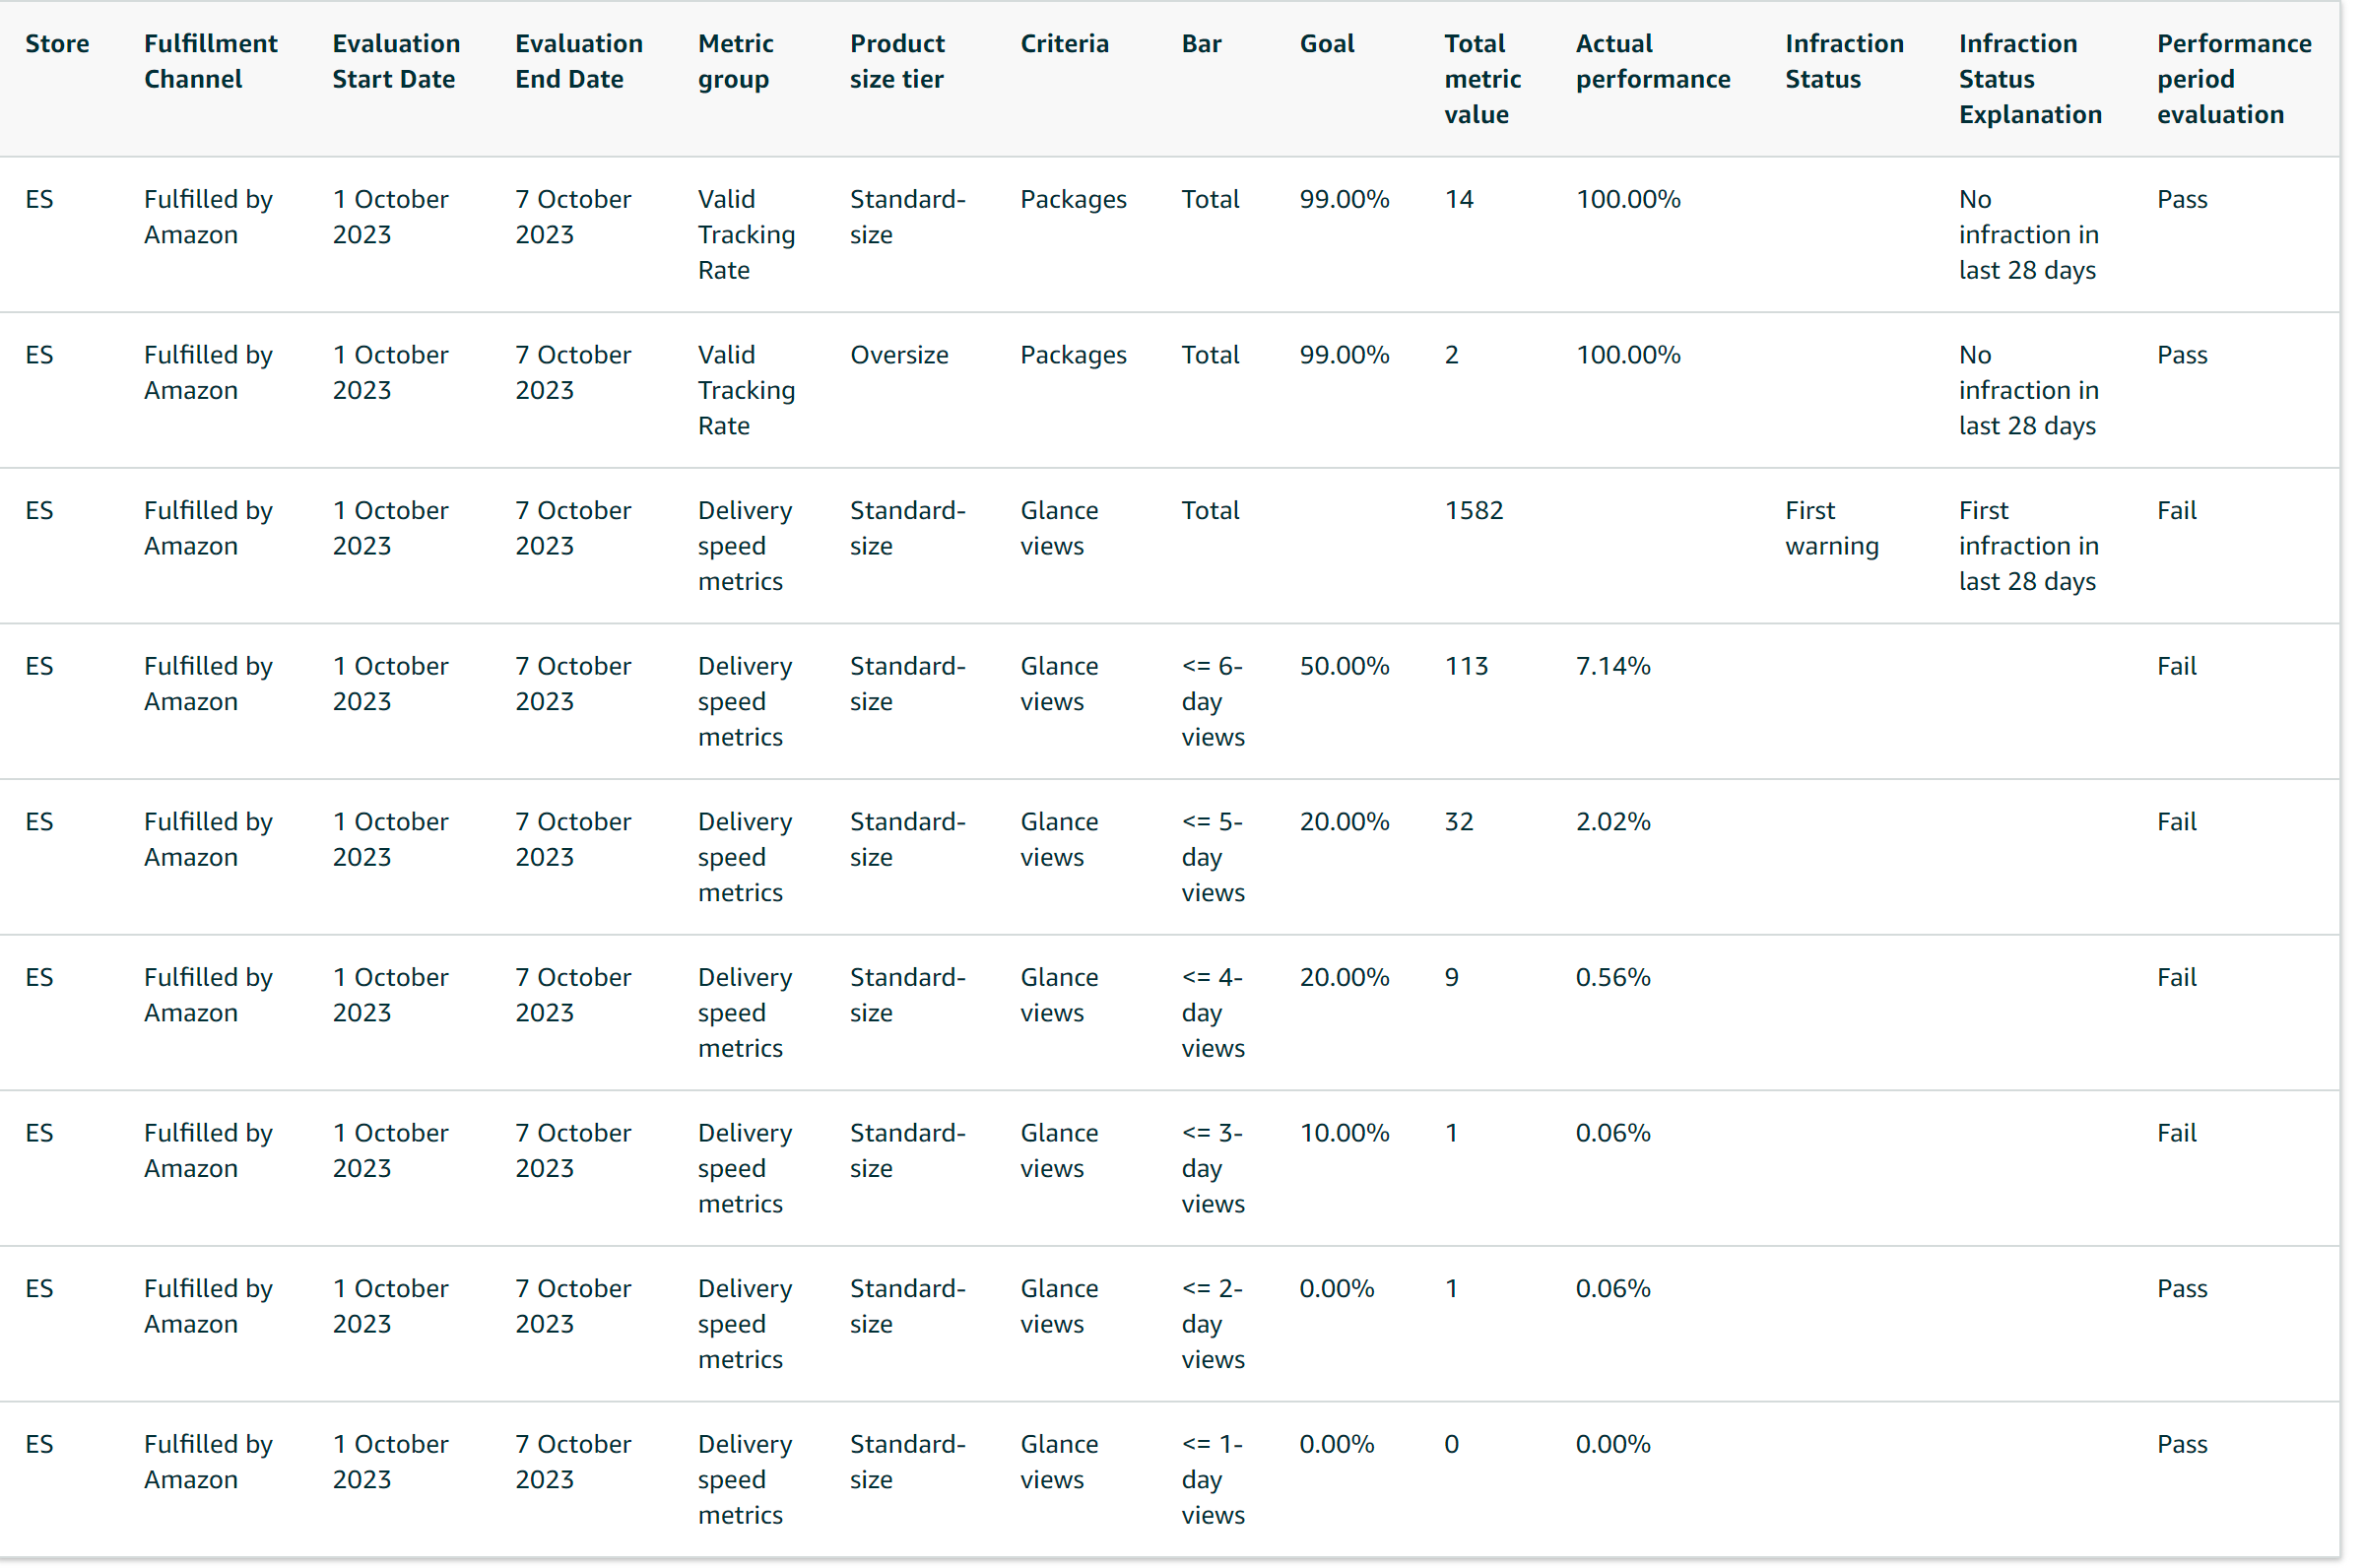Click the Metric group column header
The image size is (2364, 1568).
pos(735,61)
